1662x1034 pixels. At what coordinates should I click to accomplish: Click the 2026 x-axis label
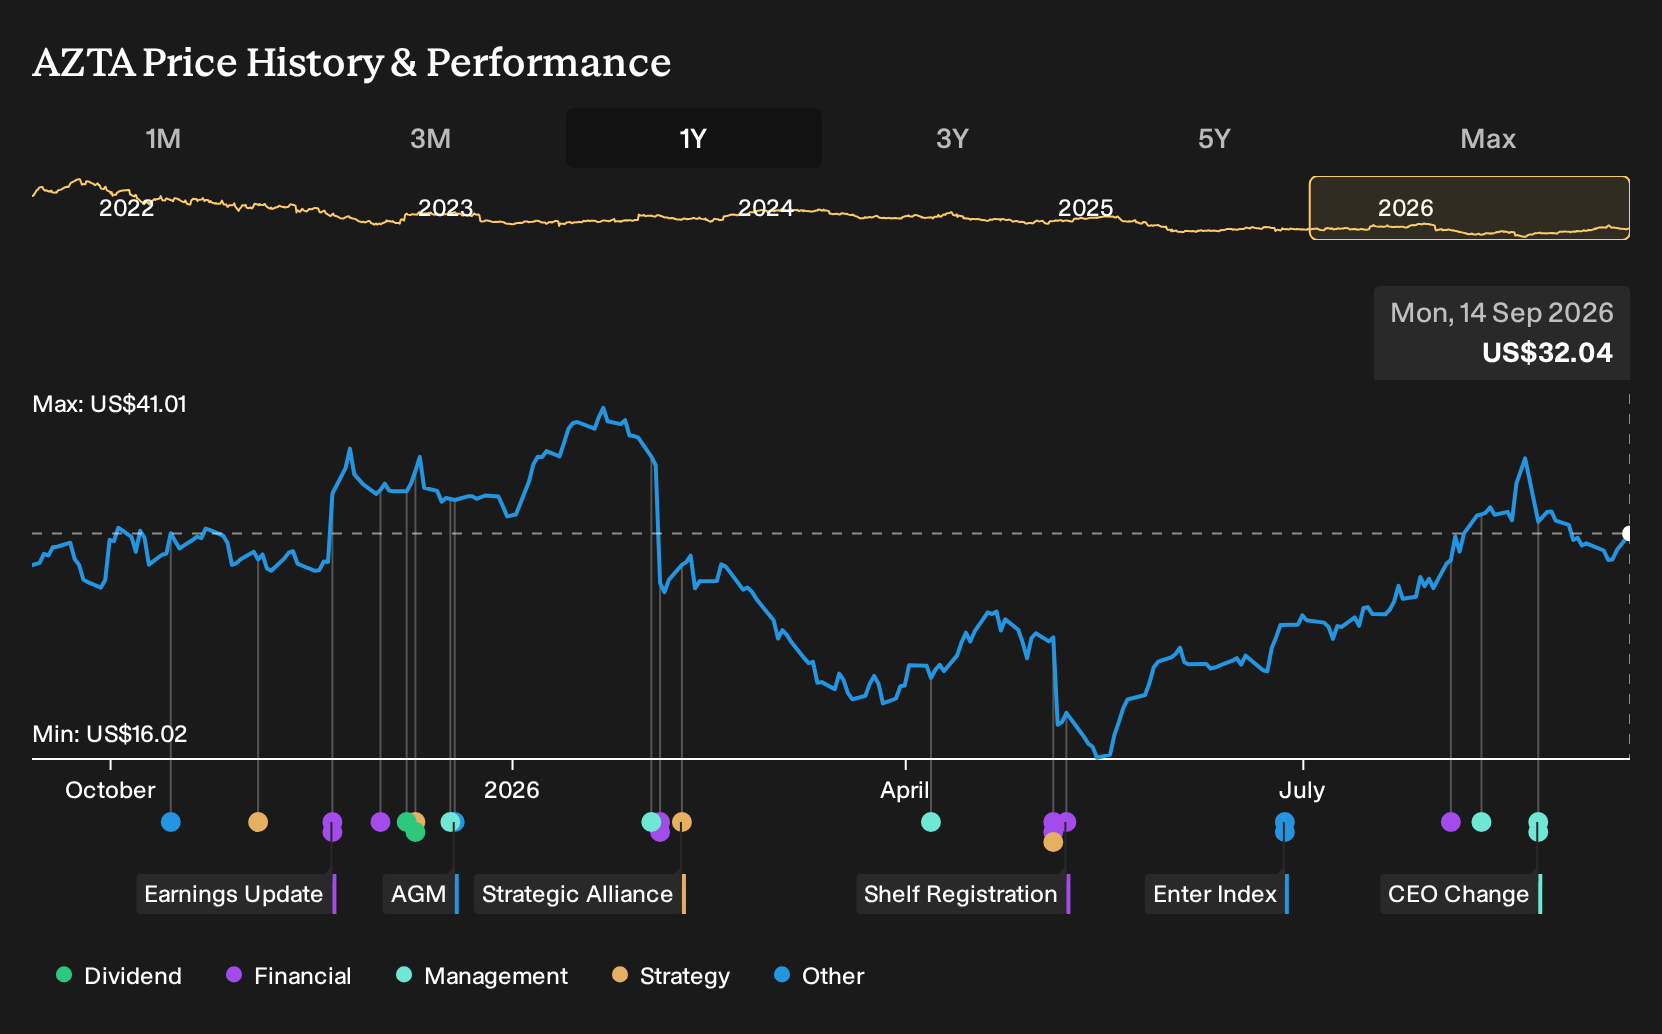[512, 790]
